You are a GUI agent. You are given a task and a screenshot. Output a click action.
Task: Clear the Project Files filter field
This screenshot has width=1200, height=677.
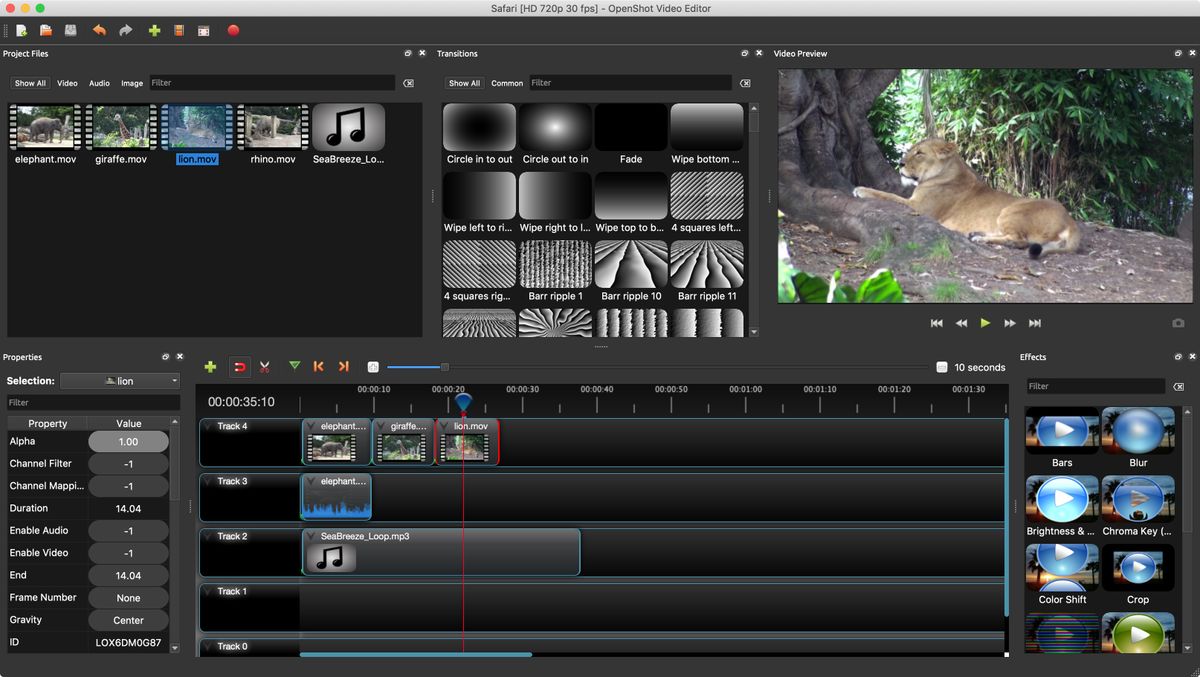408,83
